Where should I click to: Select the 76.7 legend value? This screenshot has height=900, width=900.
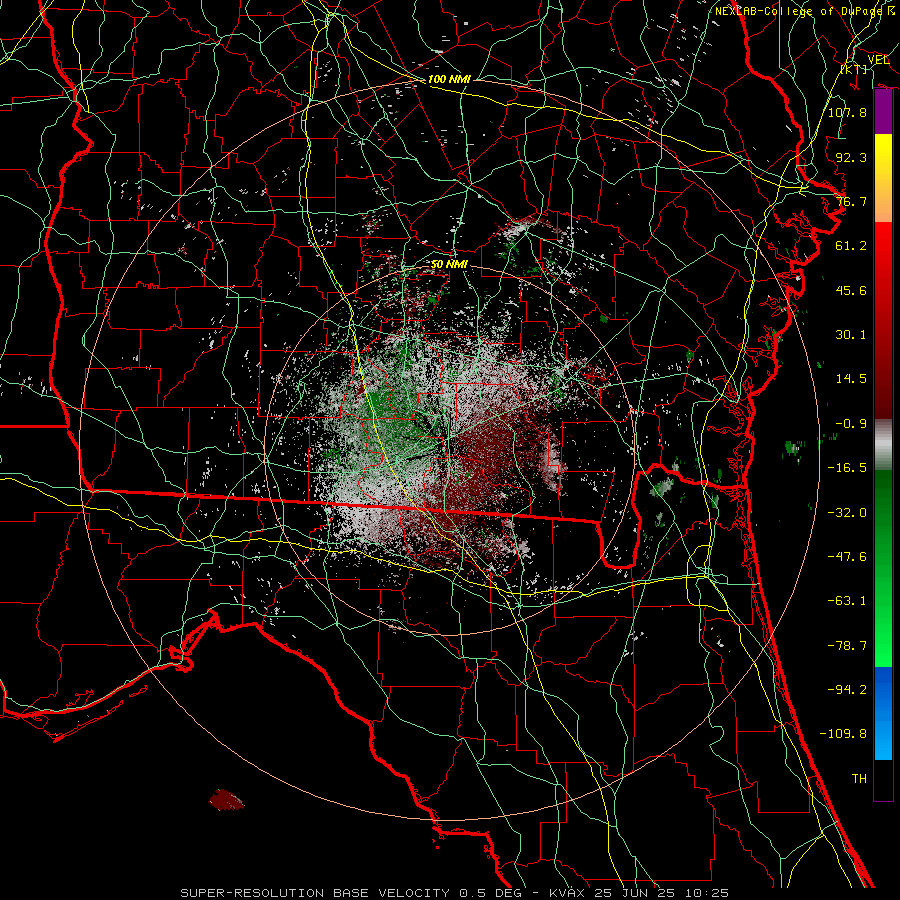coord(851,201)
